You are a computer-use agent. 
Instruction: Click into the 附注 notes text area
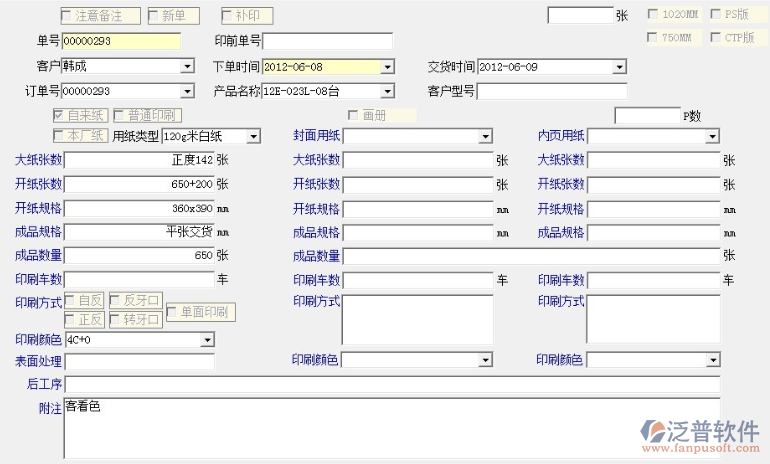click(390, 427)
